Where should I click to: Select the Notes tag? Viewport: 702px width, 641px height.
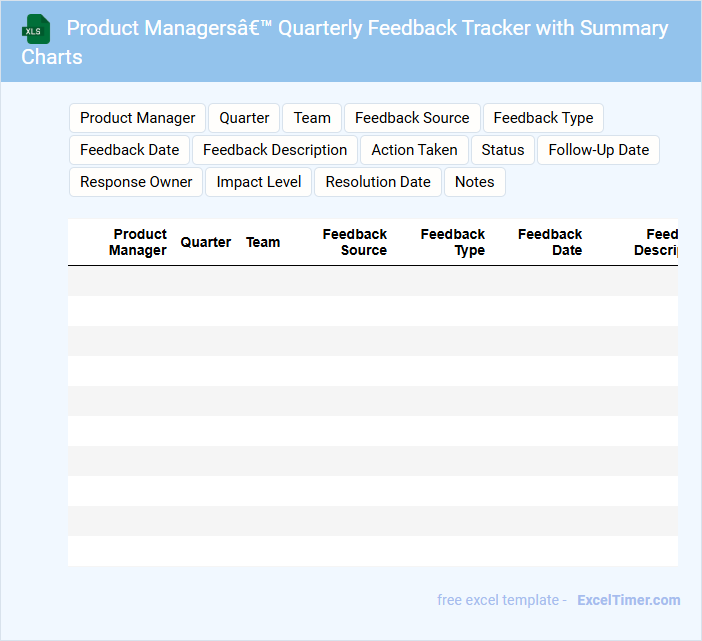pyautogui.click(x=475, y=182)
